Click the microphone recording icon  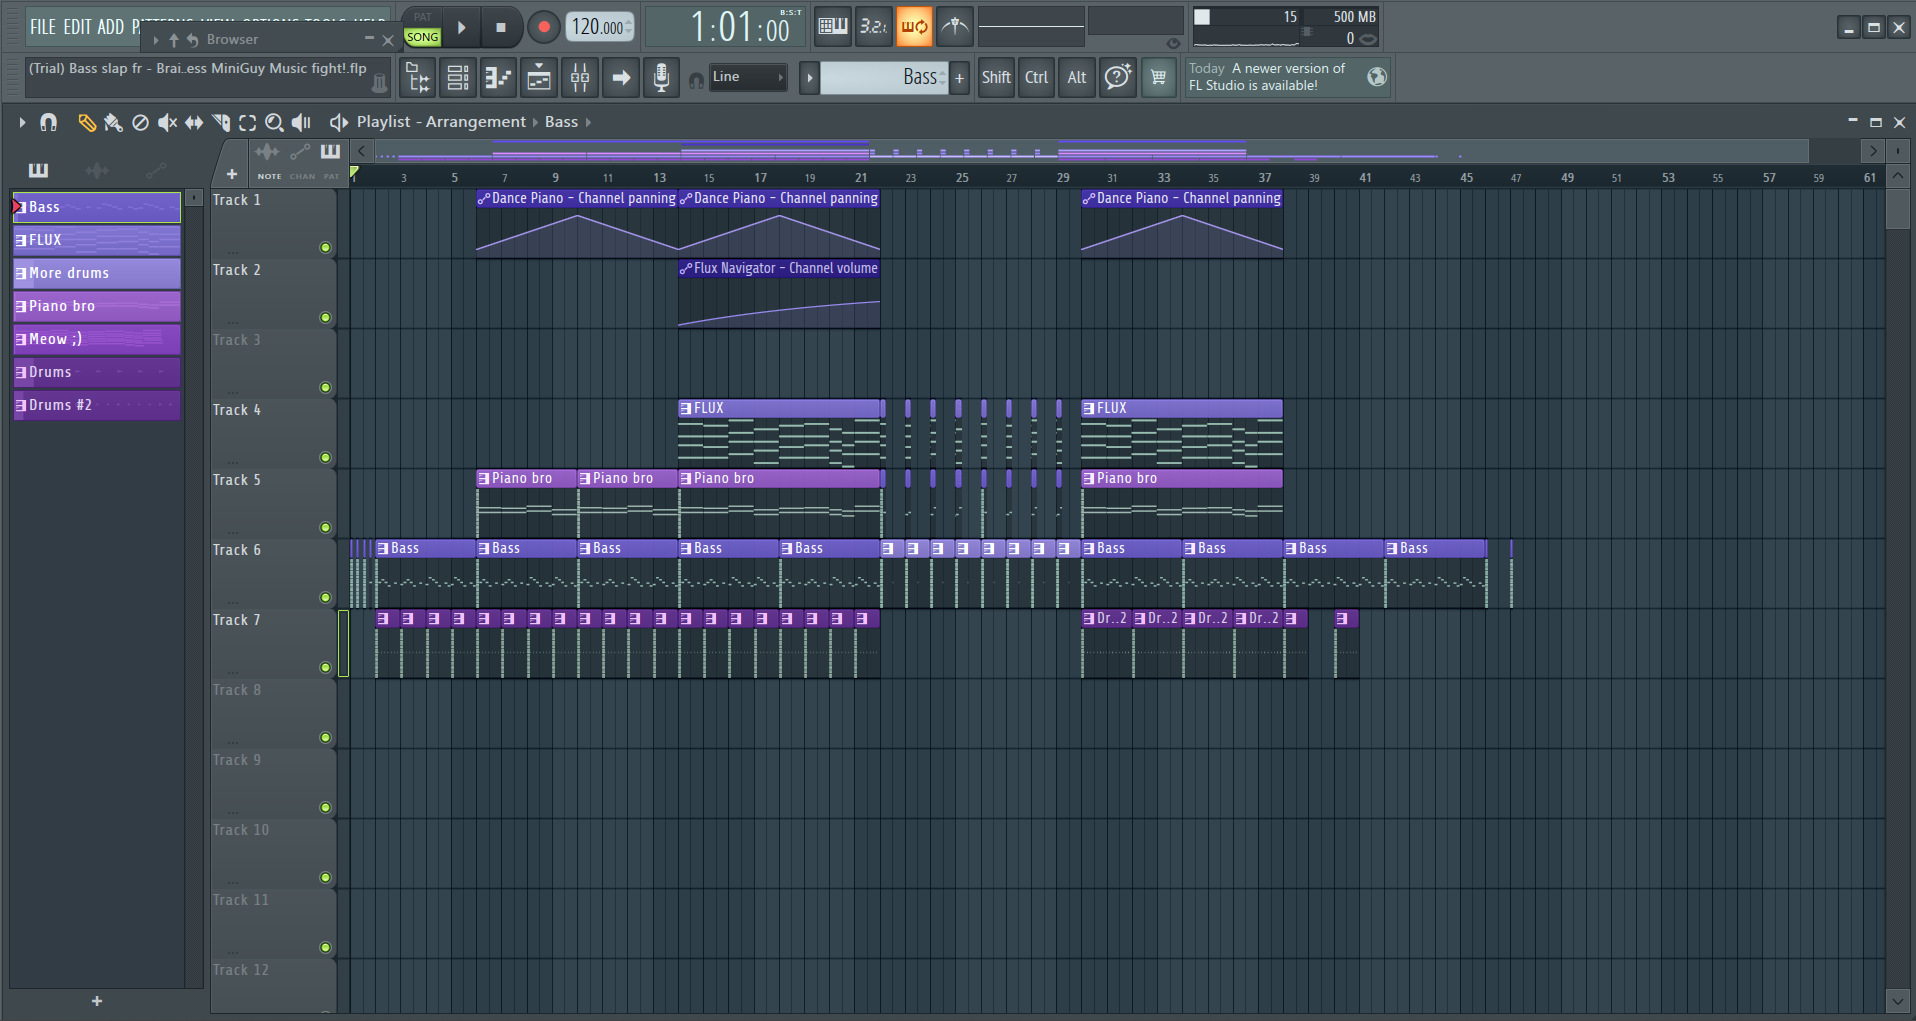[661, 77]
